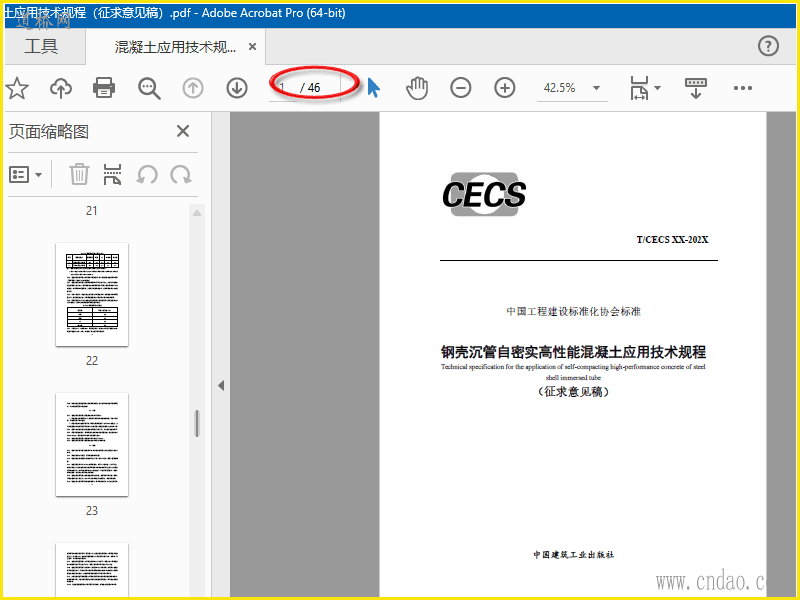Select the page 22 thumbnail
This screenshot has height=600, width=800.
[x=92, y=294]
